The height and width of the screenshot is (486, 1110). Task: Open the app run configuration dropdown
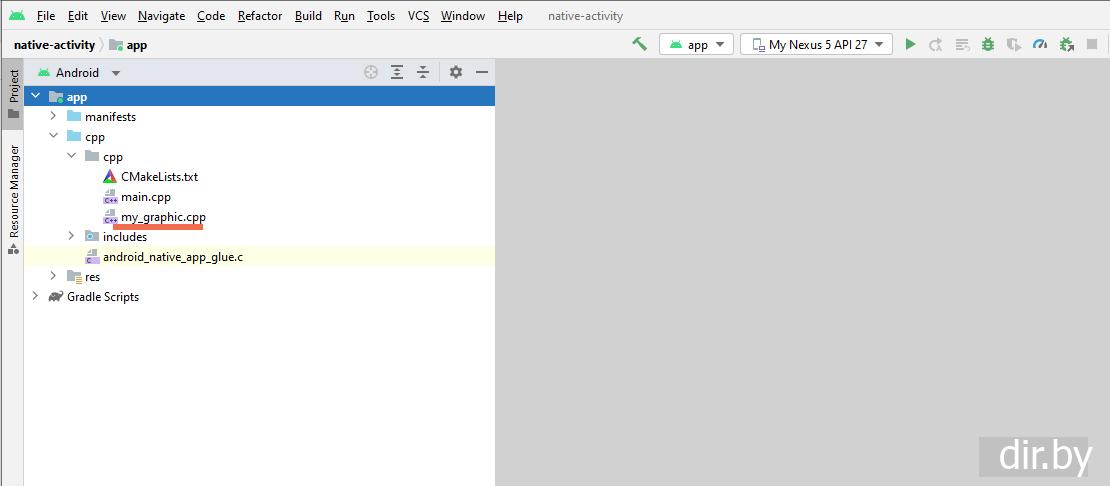(x=696, y=45)
